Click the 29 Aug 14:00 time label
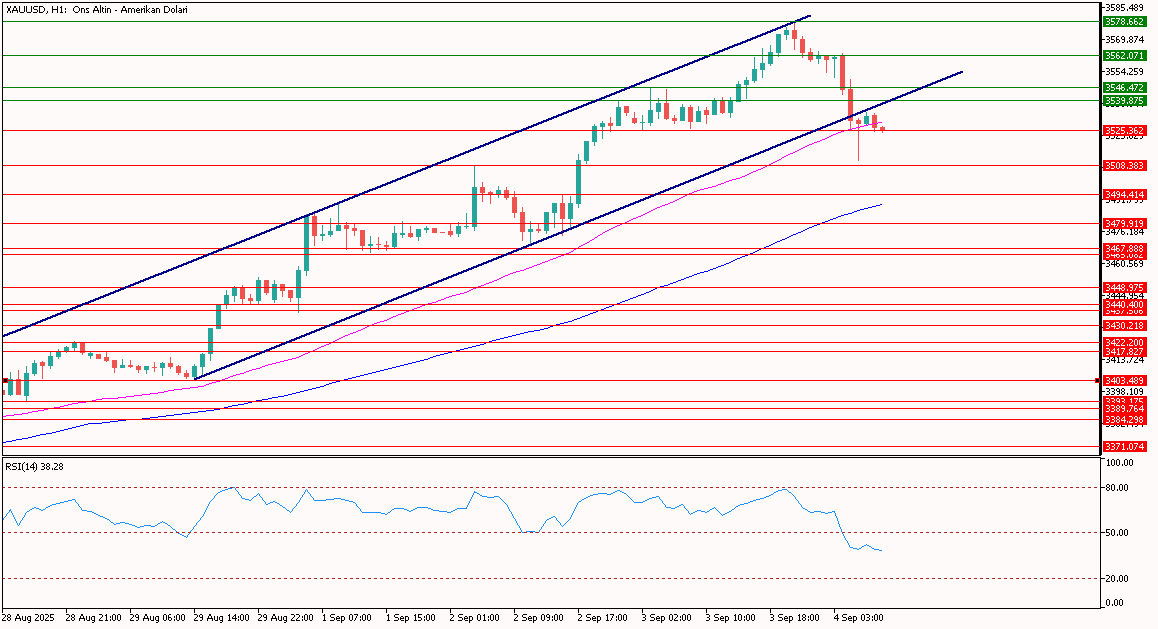The image size is (1158, 629). [x=222, y=617]
